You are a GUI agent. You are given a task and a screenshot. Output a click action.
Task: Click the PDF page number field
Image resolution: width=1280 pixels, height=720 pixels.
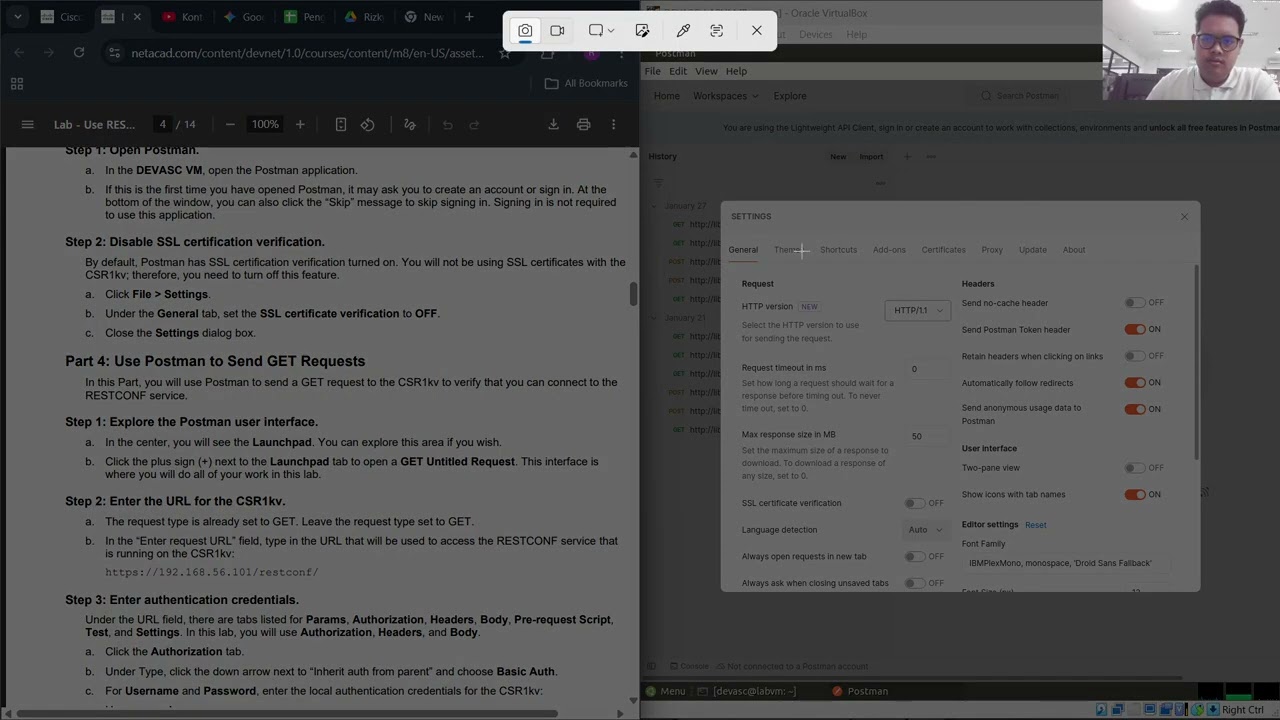click(162, 124)
